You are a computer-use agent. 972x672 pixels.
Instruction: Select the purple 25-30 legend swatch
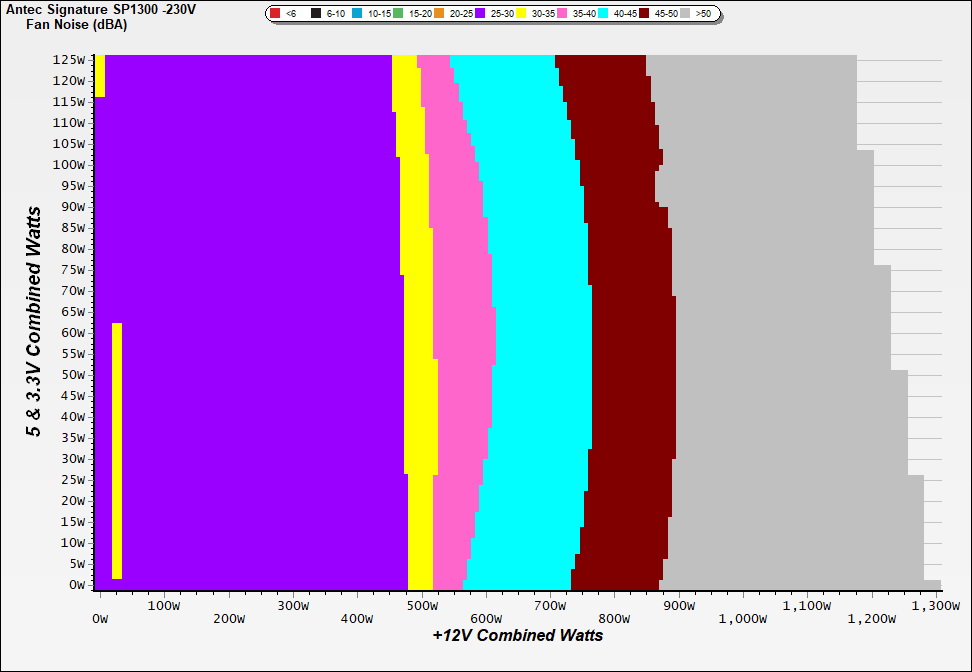click(481, 14)
